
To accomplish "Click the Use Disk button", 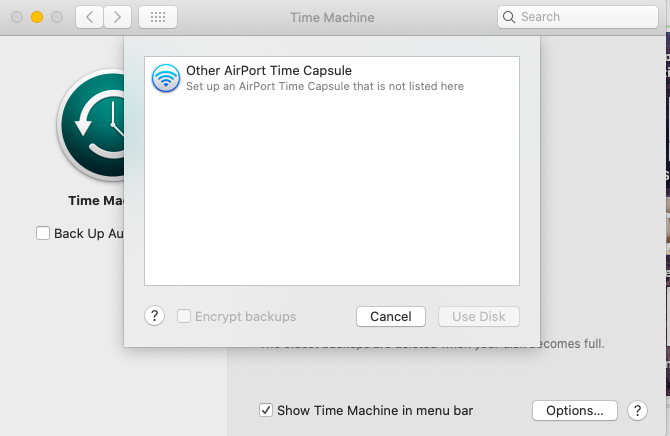I will pyautogui.click(x=479, y=316).
